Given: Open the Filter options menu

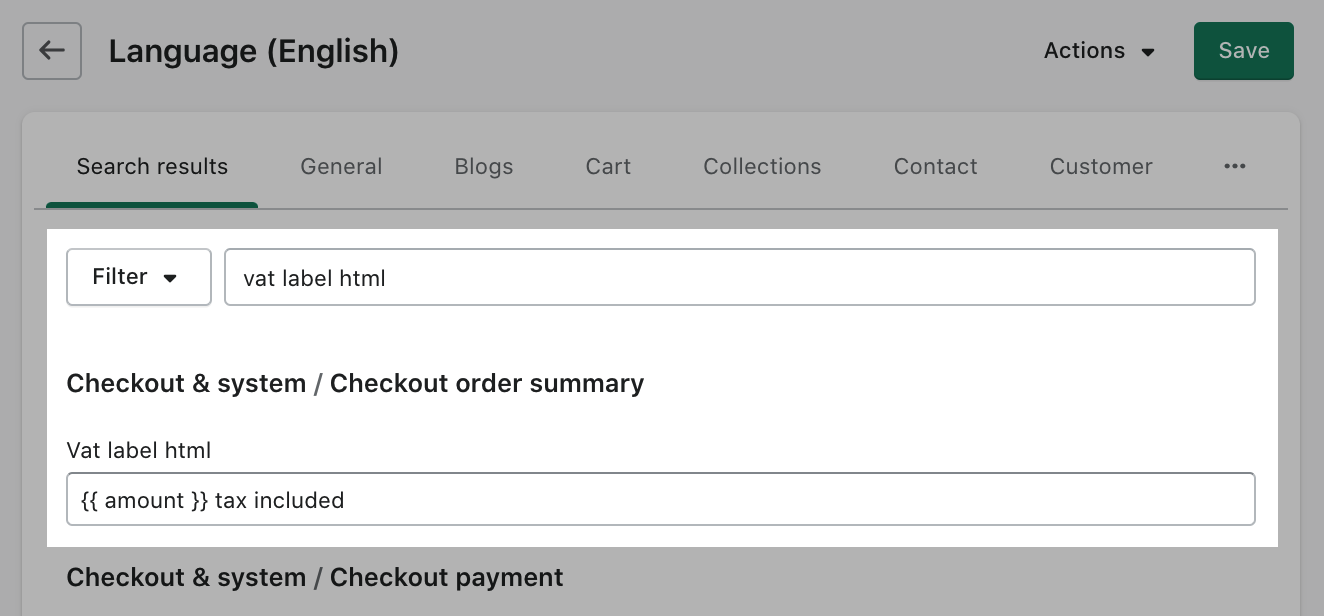Looking at the screenshot, I should 138,277.
